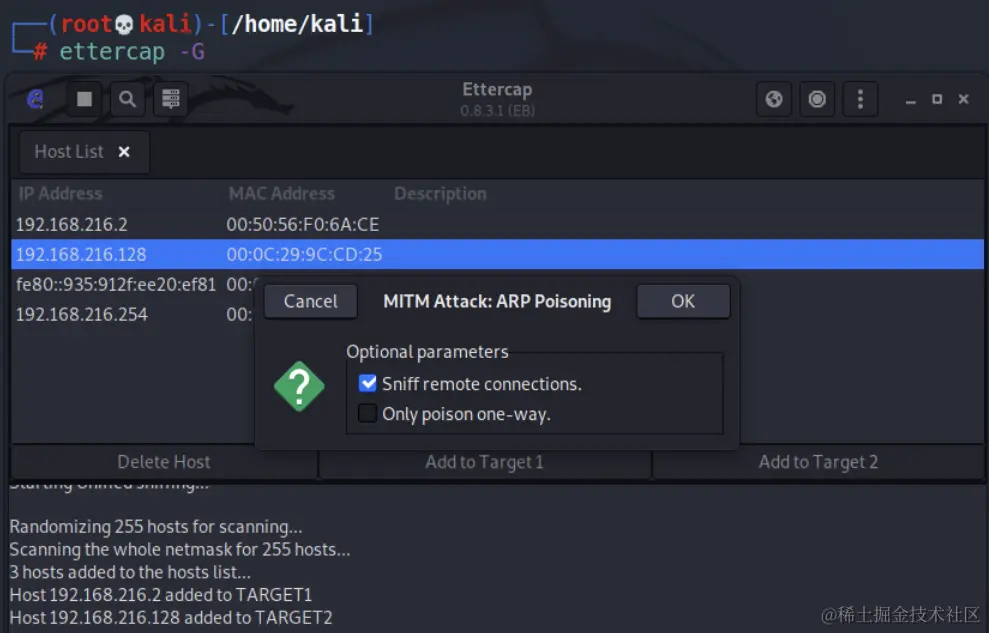Viewport: 989px width, 633px height.
Task: Cancel the ARP Poisoning dialog
Action: [310, 301]
